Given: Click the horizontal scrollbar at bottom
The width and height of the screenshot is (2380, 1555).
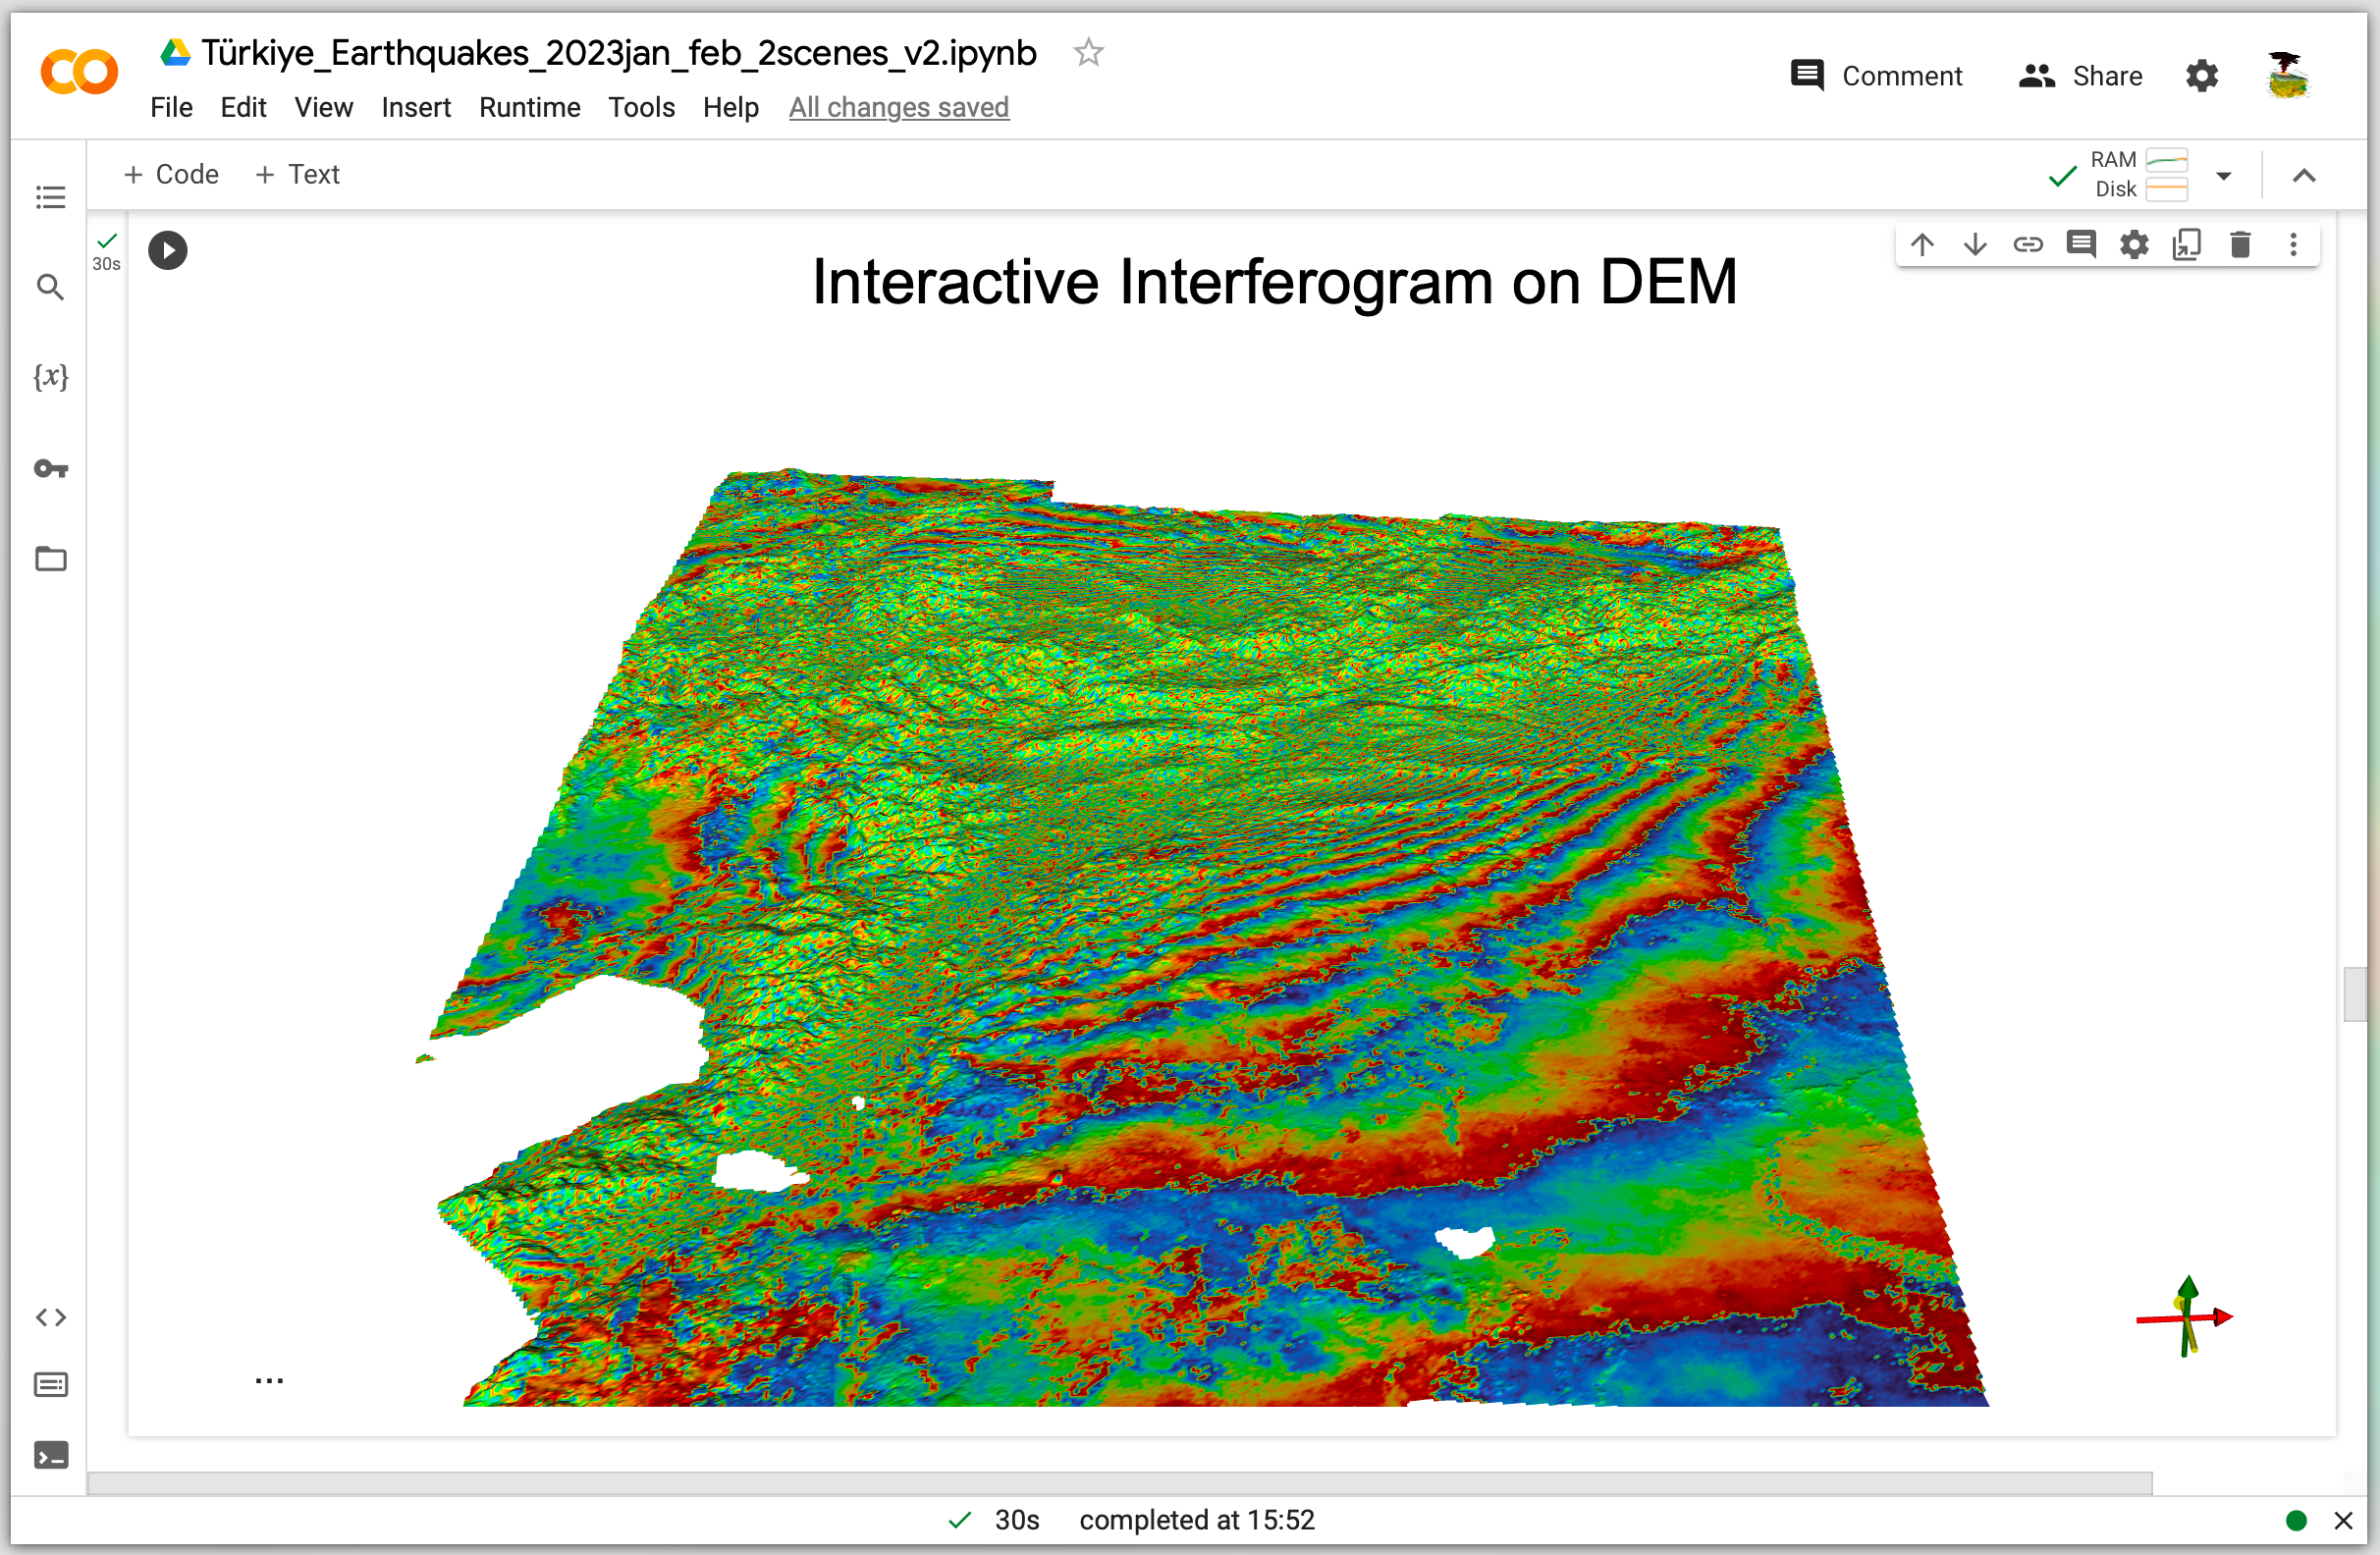Looking at the screenshot, I should [1118, 1482].
